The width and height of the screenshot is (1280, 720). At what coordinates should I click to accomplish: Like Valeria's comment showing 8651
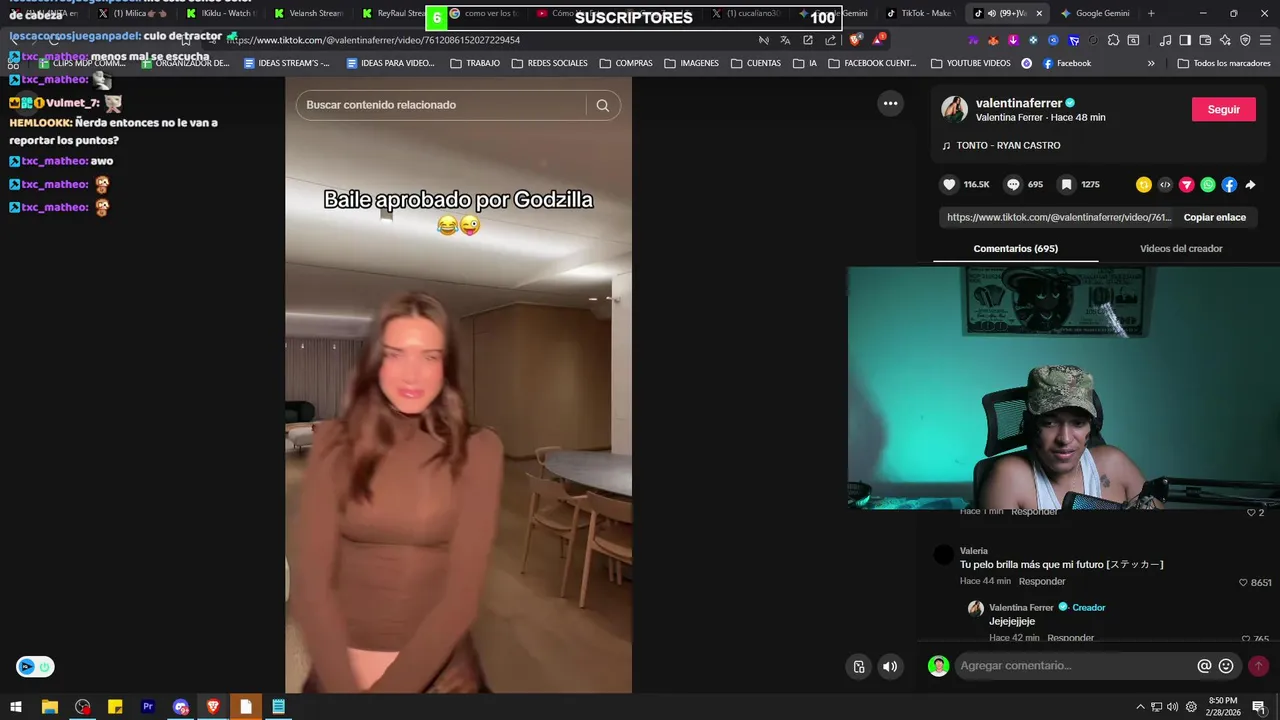point(1243,583)
